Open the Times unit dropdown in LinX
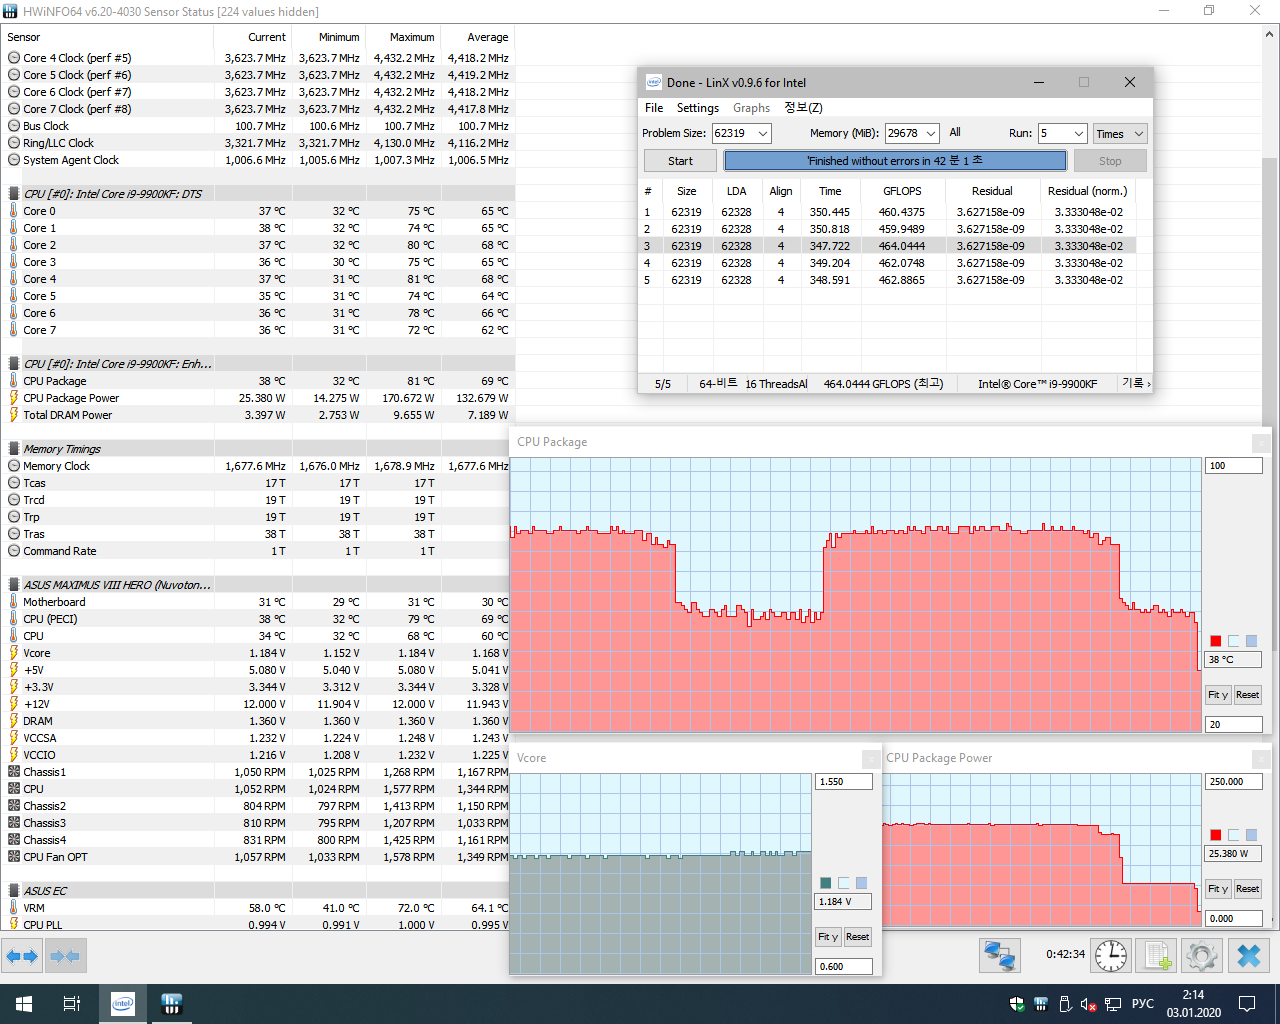The height and width of the screenshot is (1024, 1280). tap(1119, 133)
